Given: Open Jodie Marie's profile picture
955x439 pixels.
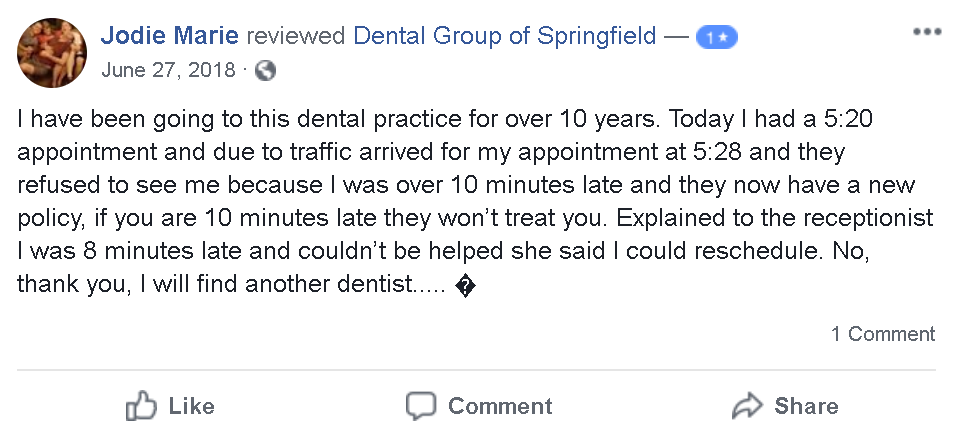Looking at the screenshot, I should coord(52,52).
